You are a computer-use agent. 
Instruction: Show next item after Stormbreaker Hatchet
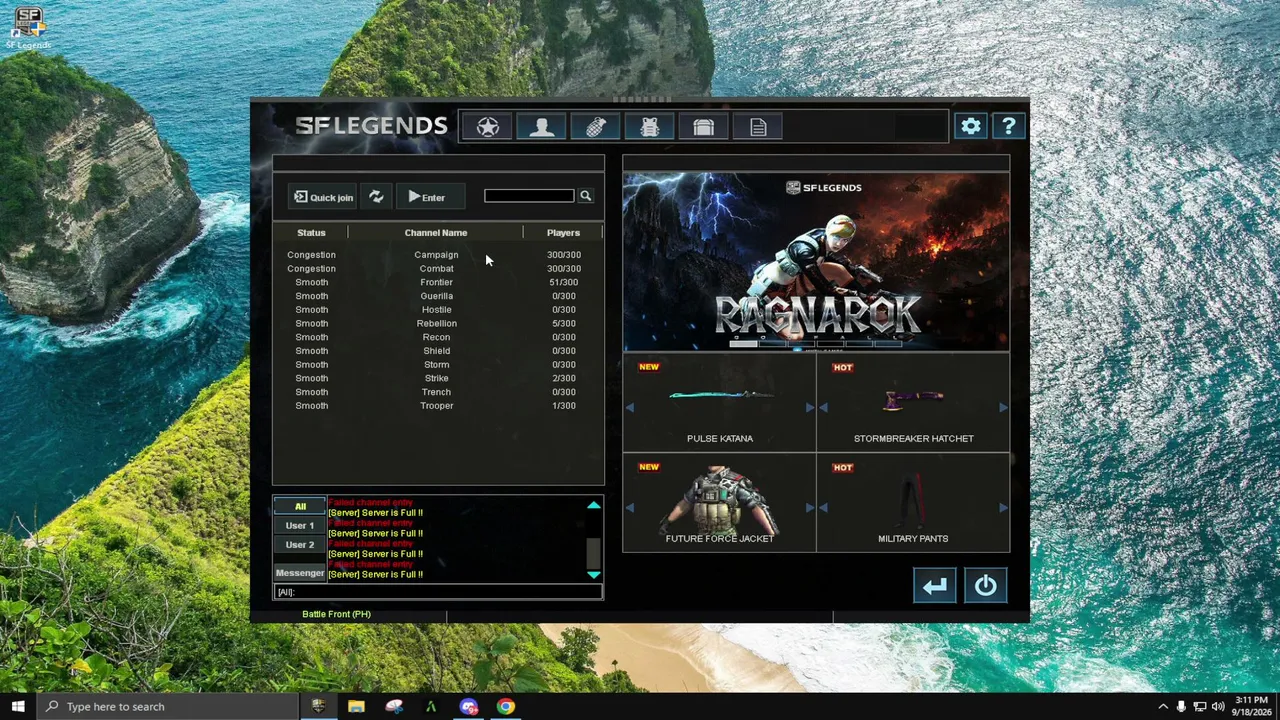(x=1003, y=407)
